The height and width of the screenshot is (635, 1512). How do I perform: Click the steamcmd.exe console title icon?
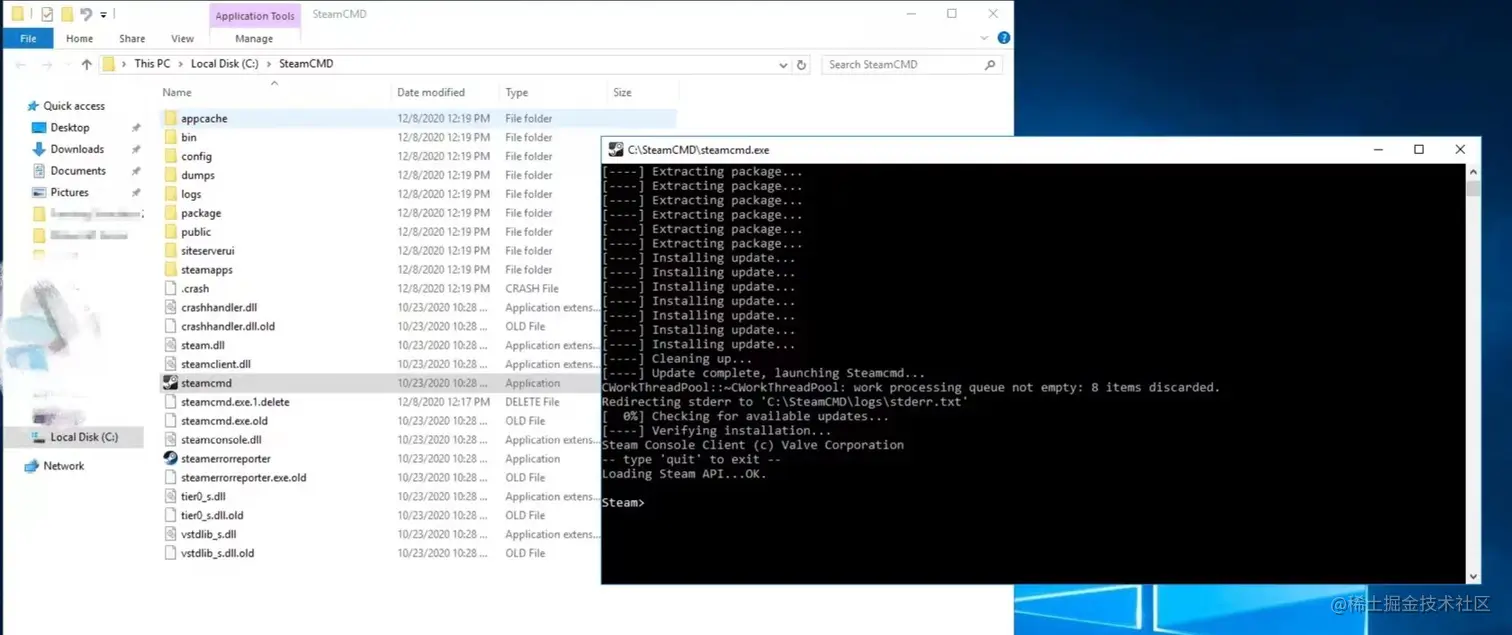pos(616,149)
